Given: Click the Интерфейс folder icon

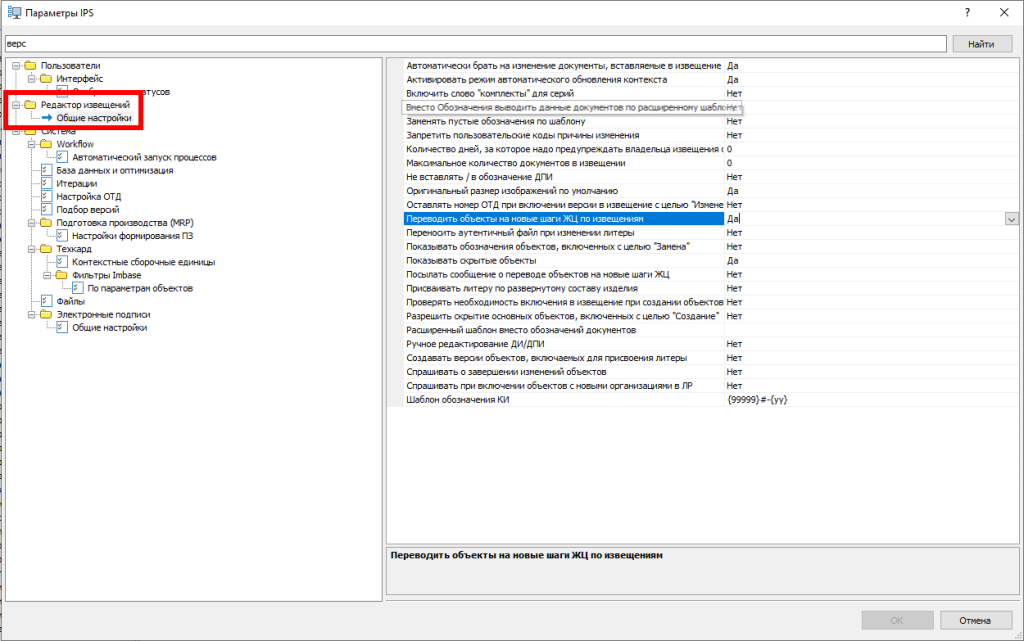Looking at the screenshot, I should pos(46,78).
